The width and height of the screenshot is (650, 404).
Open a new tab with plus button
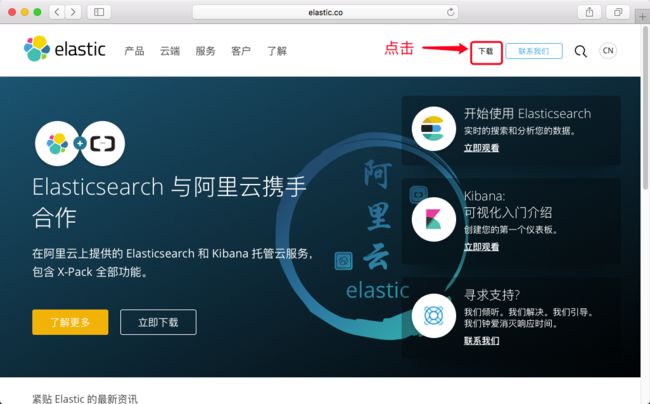[643, 17]
